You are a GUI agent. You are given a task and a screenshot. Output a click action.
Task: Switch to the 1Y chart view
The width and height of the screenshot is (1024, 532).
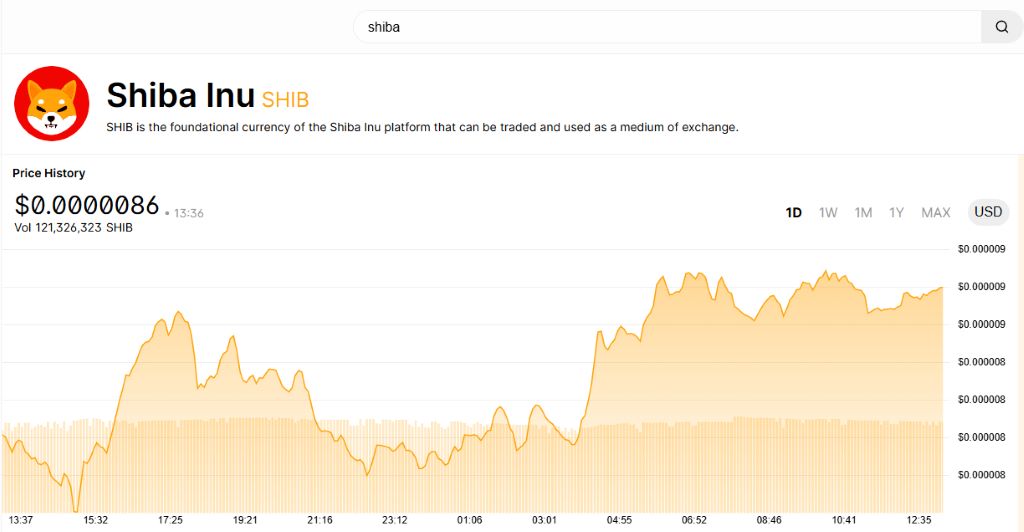(897, 212)
